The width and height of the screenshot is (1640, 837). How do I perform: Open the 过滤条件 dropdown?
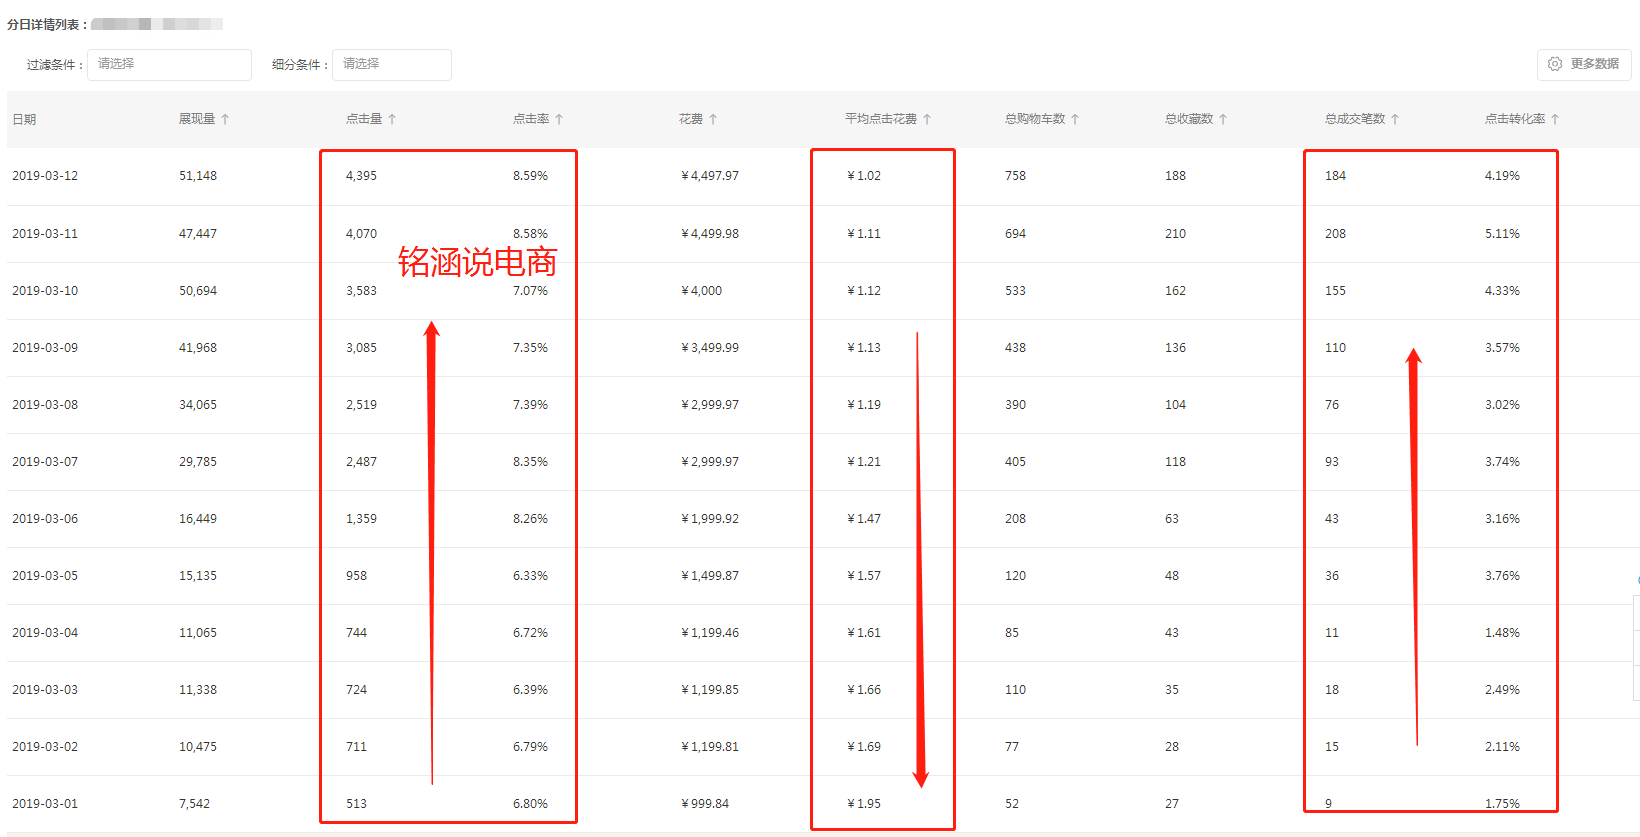click(x=169, y=64)
